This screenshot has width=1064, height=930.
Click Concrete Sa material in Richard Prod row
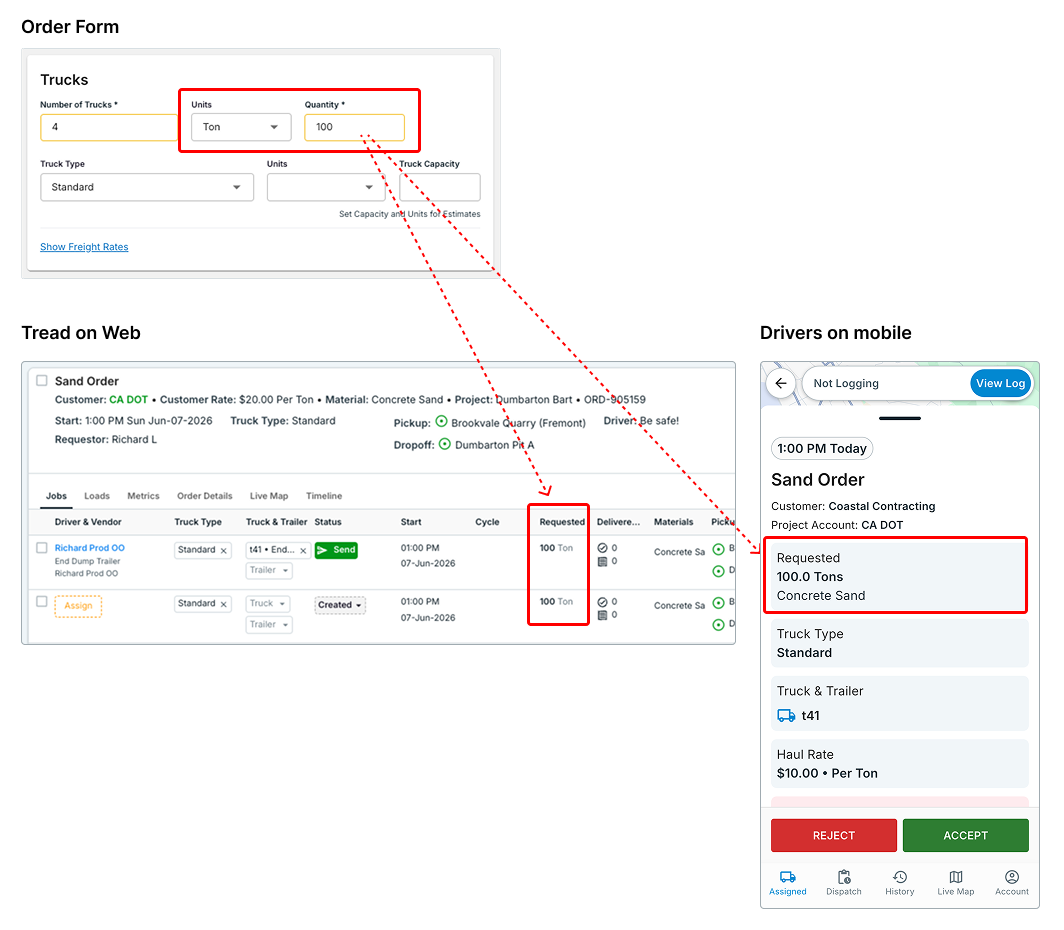click(x=679, y=552)
